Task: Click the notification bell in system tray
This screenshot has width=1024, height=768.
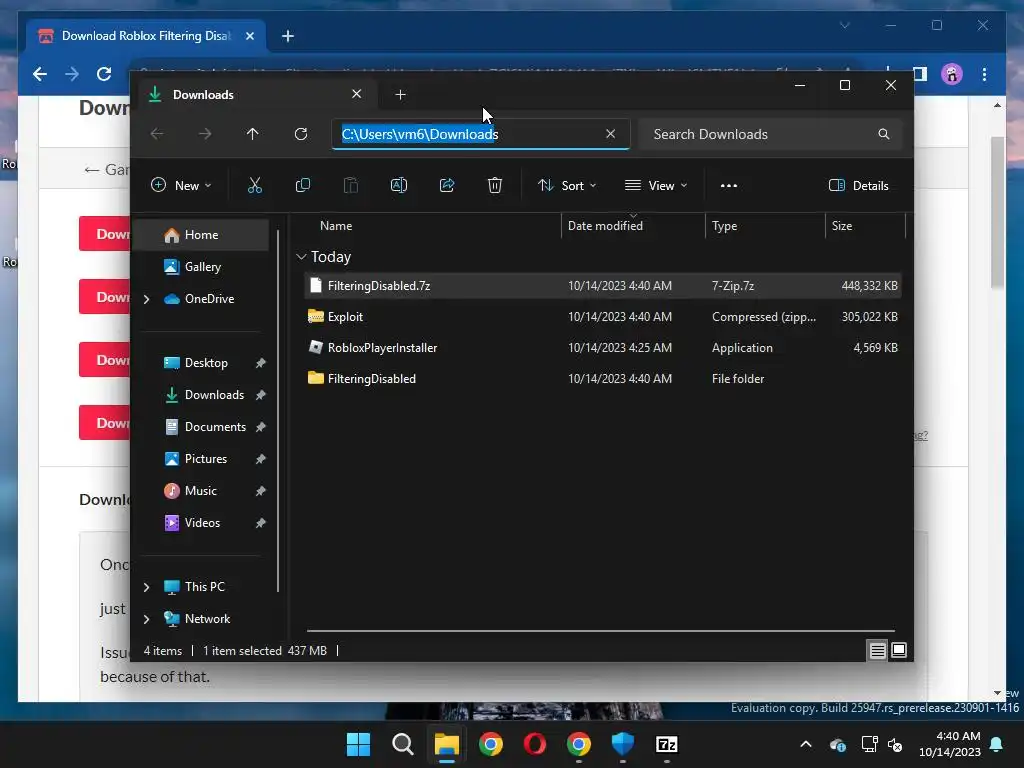Action: (997, 744)
